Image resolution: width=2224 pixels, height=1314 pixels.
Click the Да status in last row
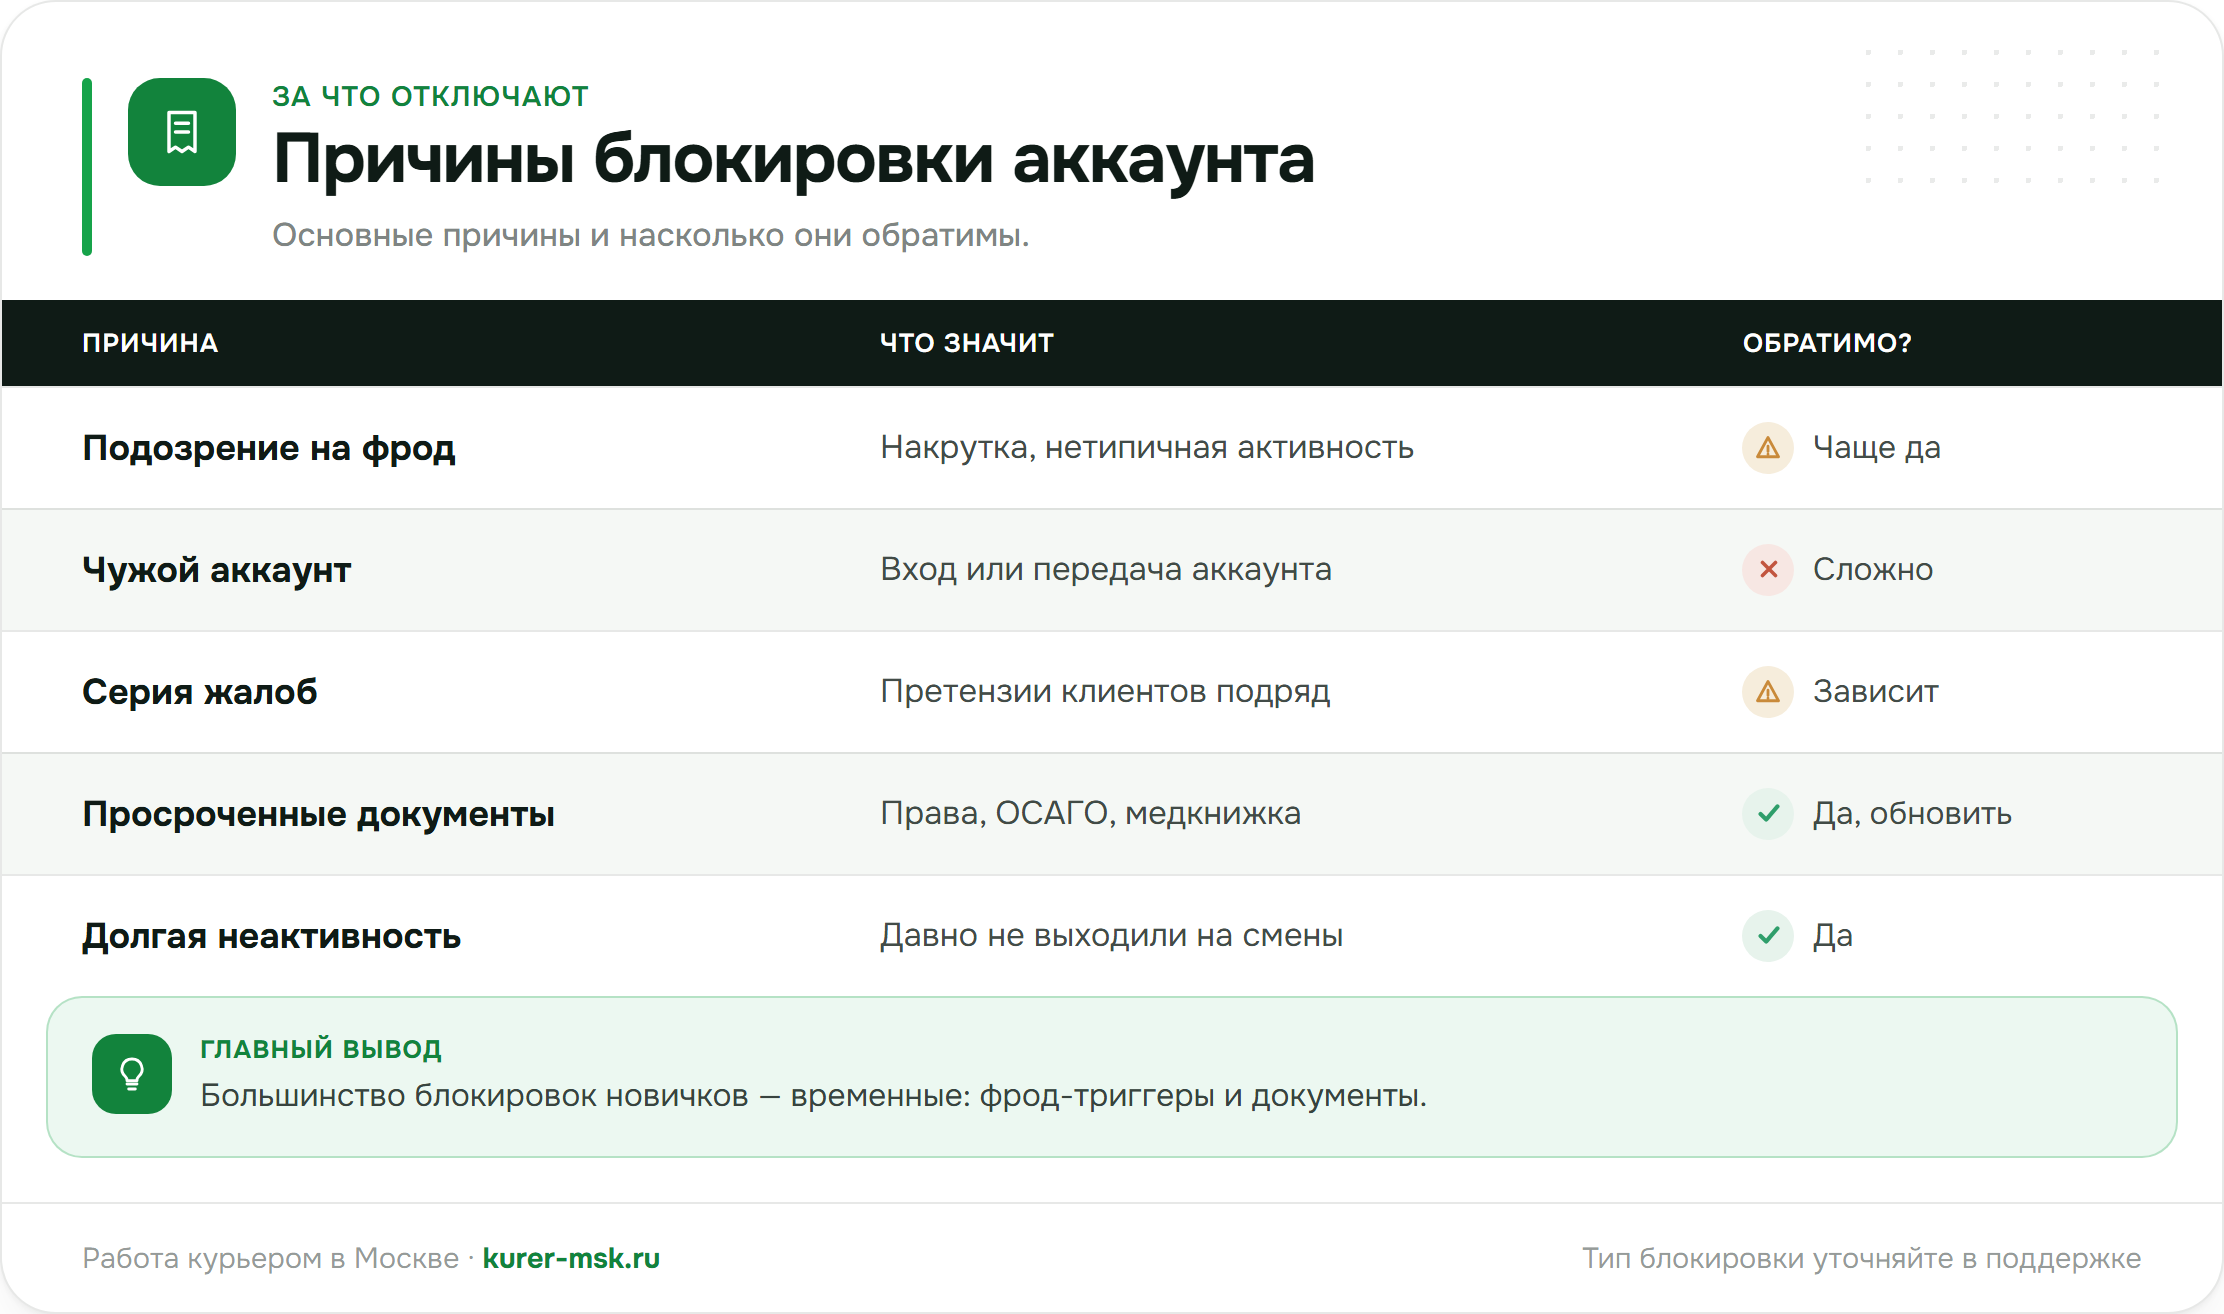pos(1833,936)
